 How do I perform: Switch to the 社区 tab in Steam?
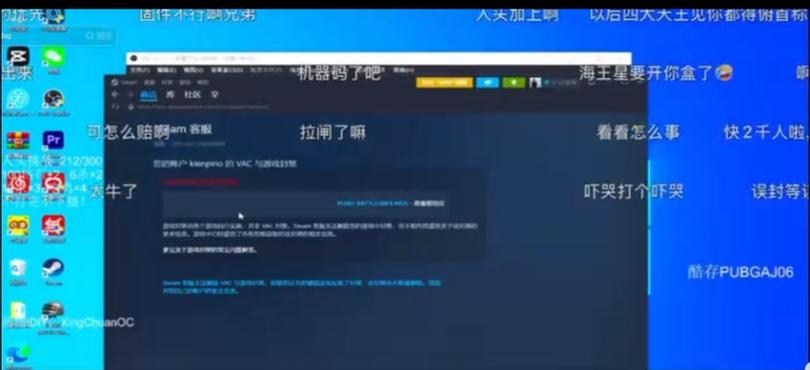[193, 95]
